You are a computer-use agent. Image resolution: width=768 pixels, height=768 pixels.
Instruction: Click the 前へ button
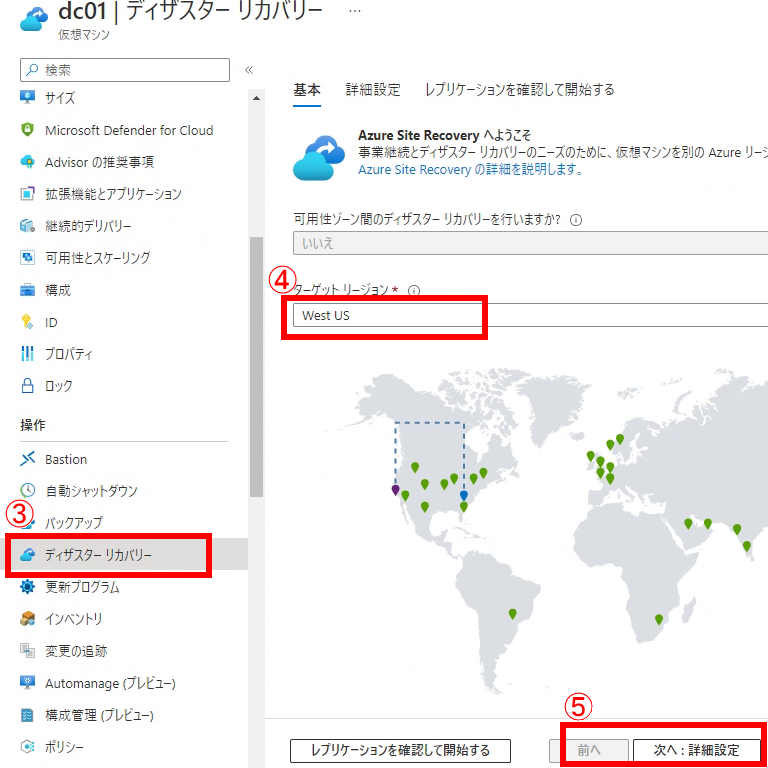pos(589,750)
